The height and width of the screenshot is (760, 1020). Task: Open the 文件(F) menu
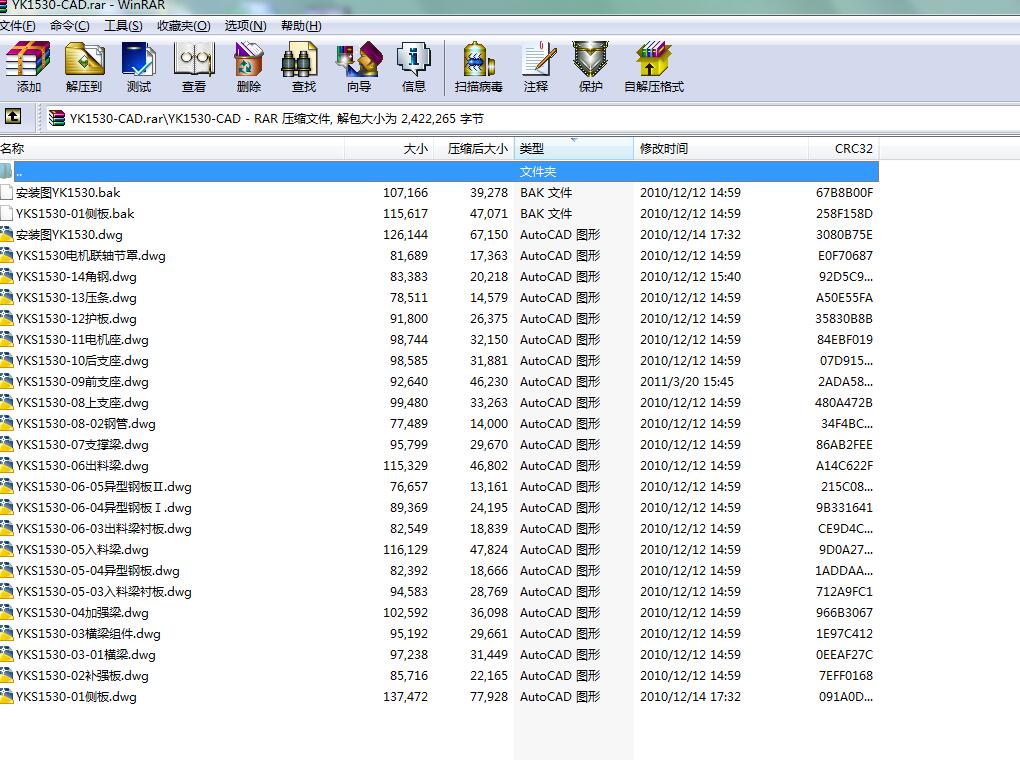18,26
